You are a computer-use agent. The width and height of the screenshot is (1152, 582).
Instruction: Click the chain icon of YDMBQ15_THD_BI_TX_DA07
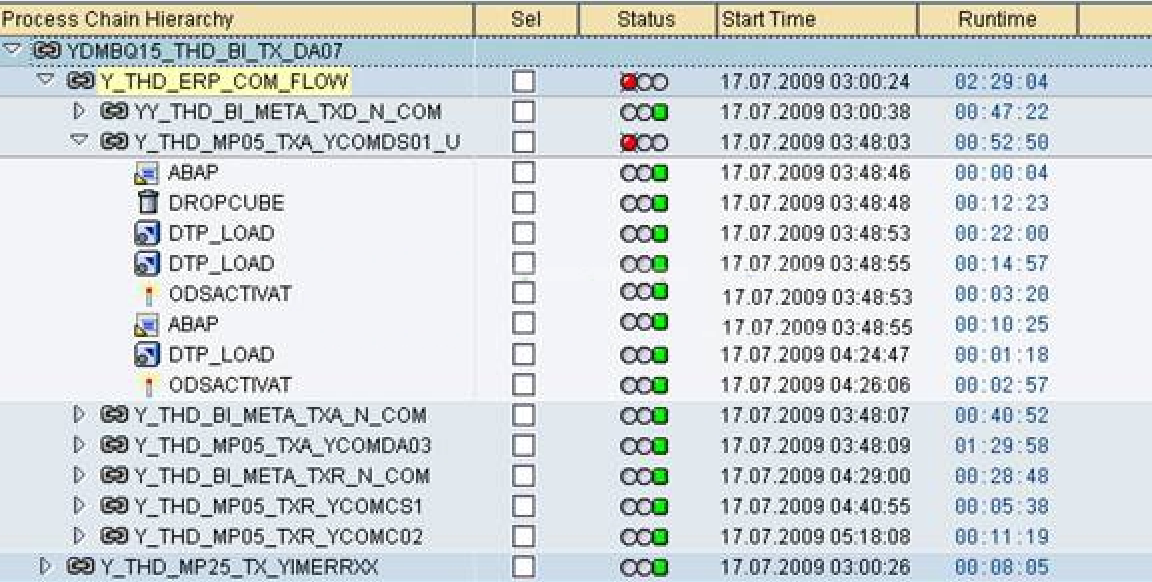pyautogui.click(x=46, y=51)
